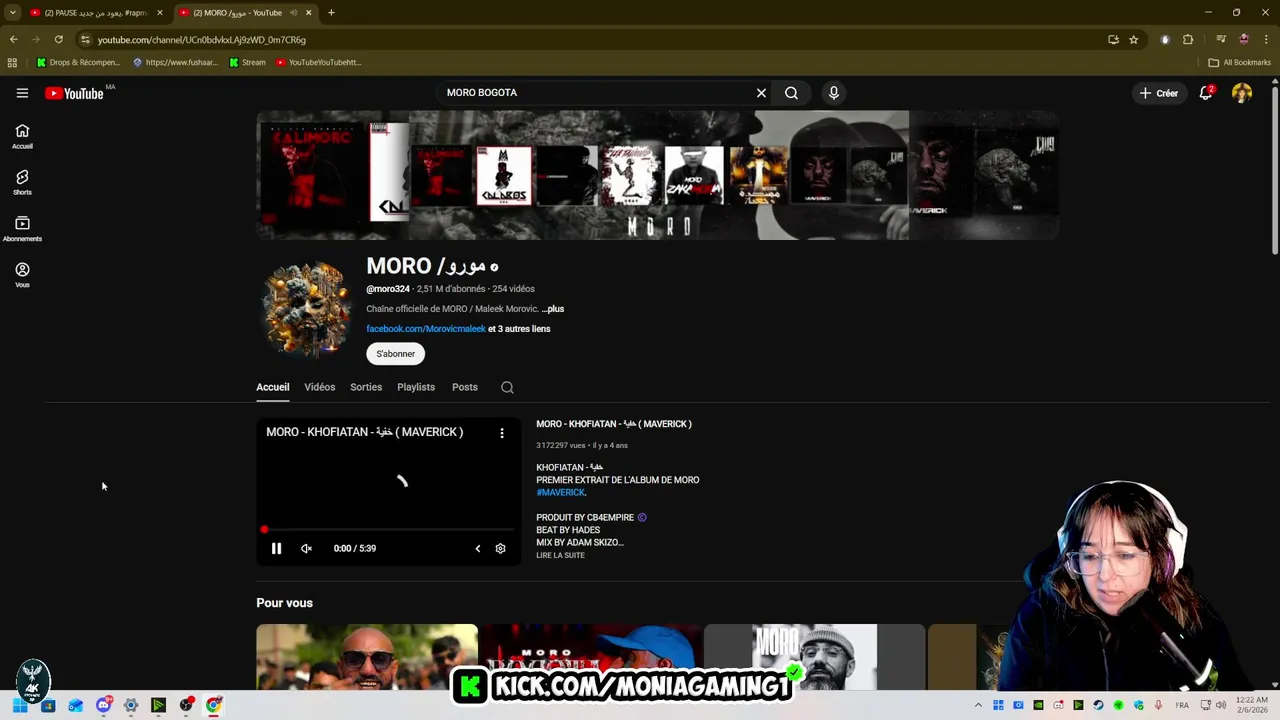Viewport: 1280px width, 720px height.
Task: Open the Chrome three-dot menu
Action: [x=1266, y=39]
